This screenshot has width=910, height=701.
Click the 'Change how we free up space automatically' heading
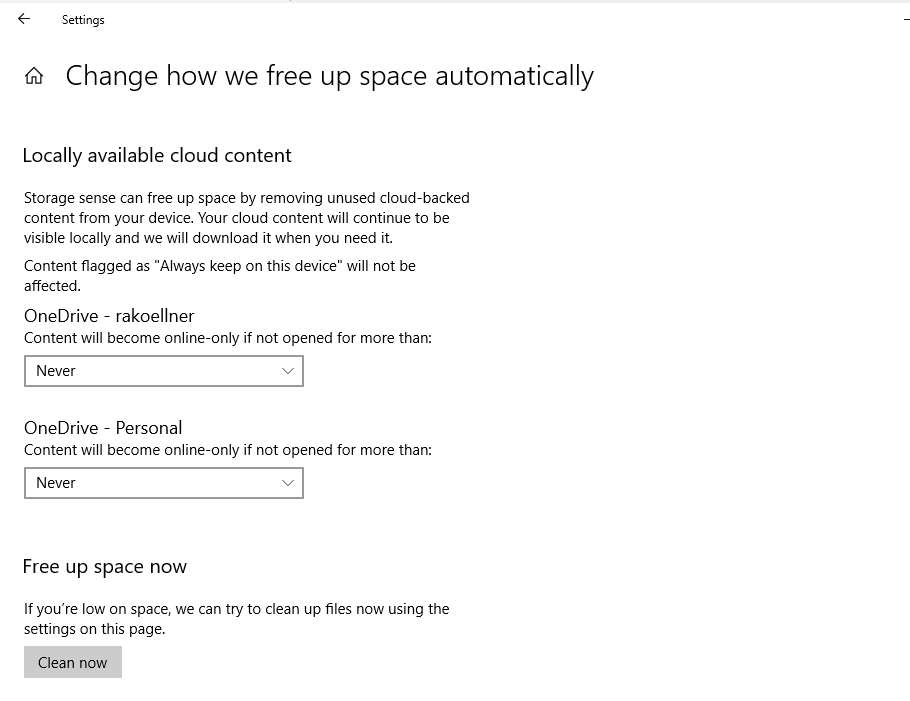pos(329,76)
